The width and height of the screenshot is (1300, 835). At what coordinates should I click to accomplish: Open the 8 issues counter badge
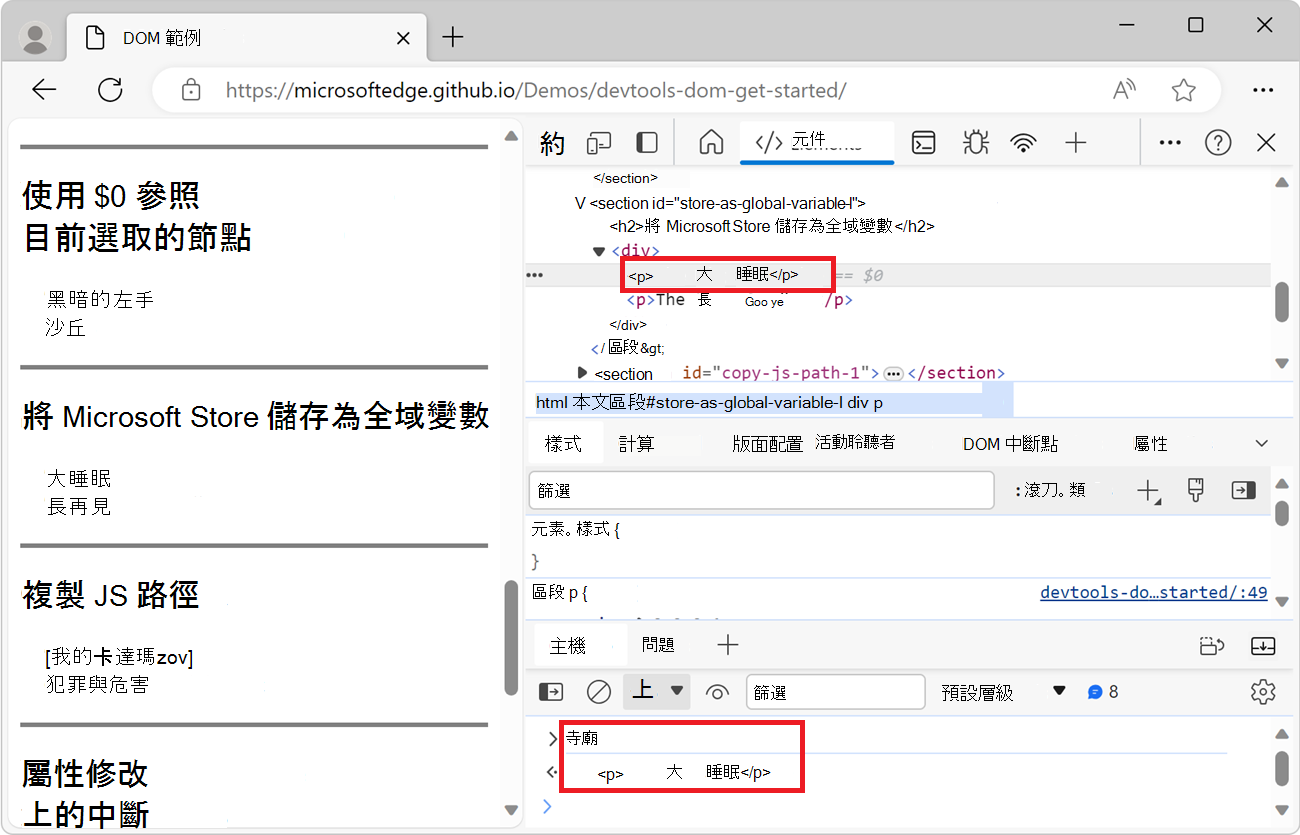tap(1103, 692)
